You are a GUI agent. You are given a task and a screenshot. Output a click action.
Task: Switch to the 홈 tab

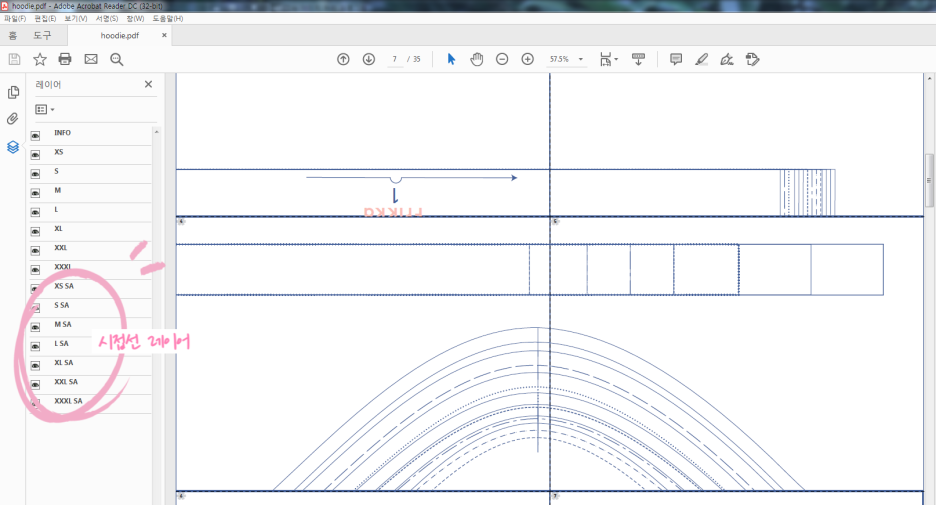tap(13, 35)
